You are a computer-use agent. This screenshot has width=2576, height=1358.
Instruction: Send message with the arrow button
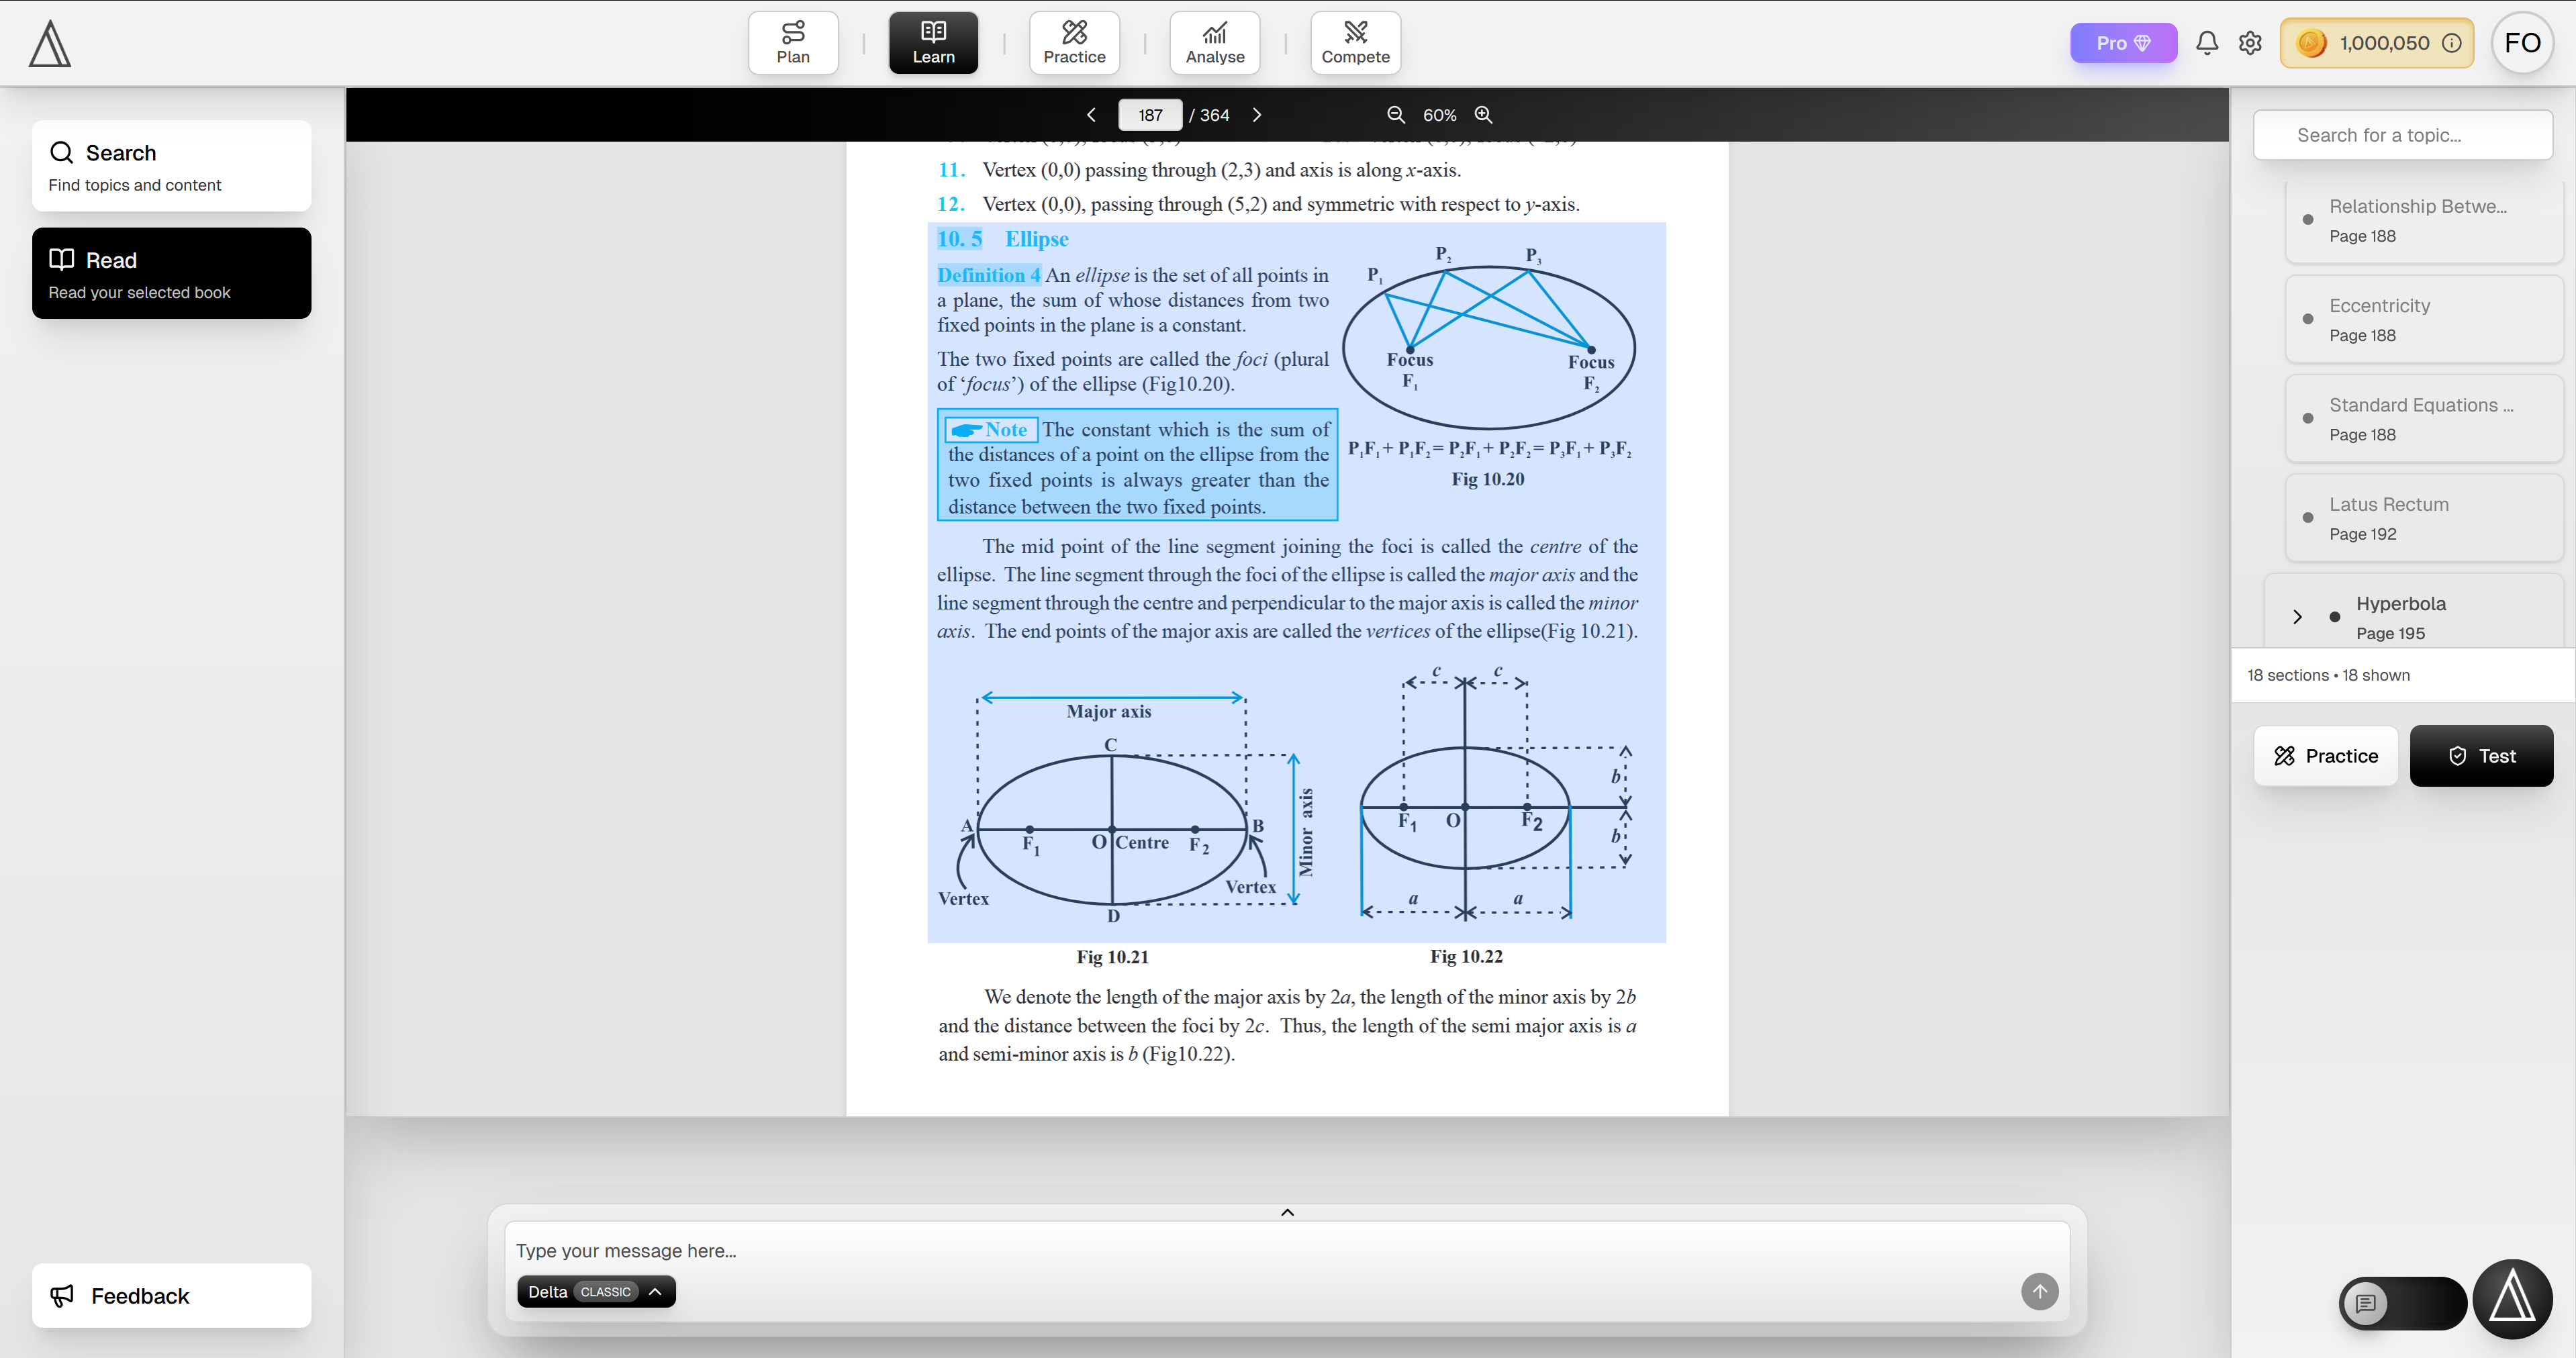pos(2039,1291)
